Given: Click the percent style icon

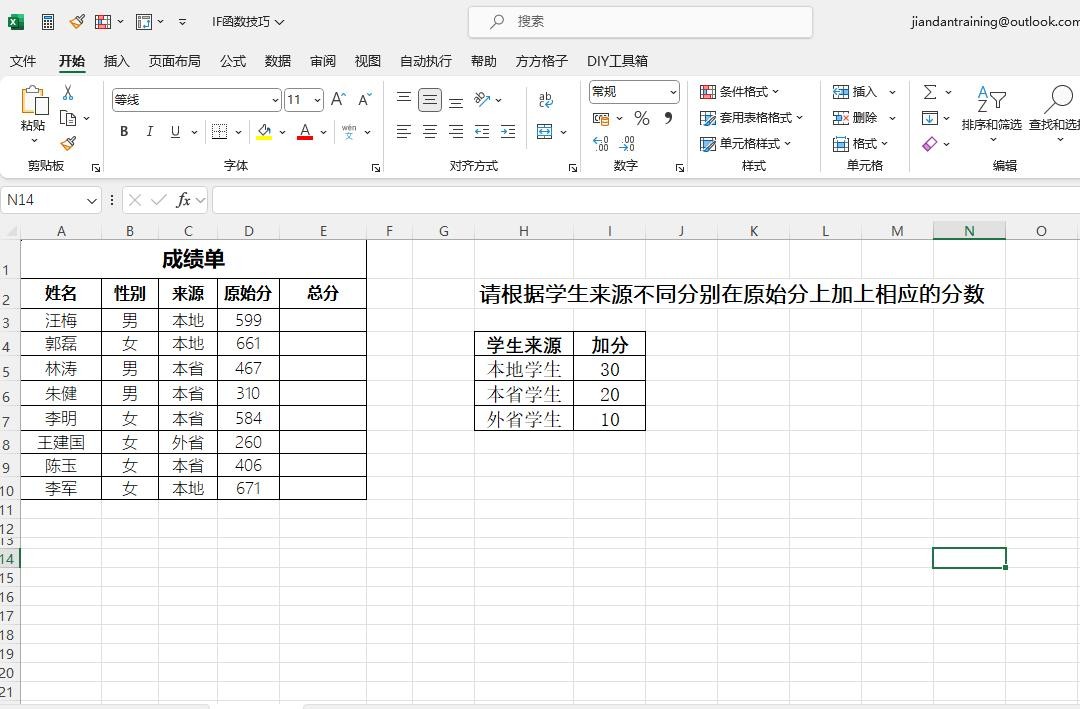Looking at the screenshot, I should tap(641, 118).
